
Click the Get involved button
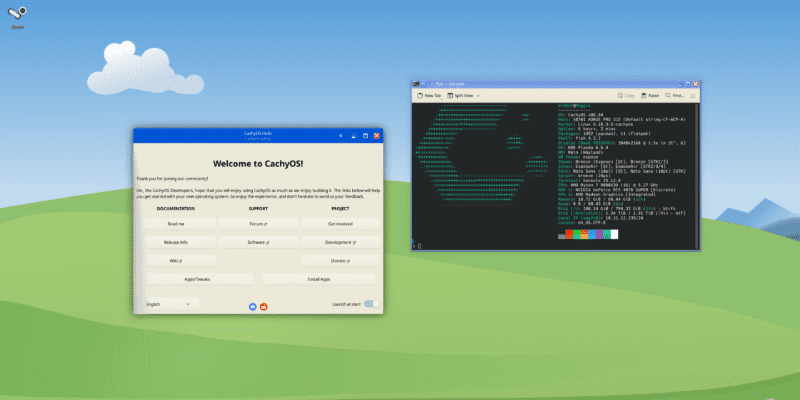pos(340,223)
